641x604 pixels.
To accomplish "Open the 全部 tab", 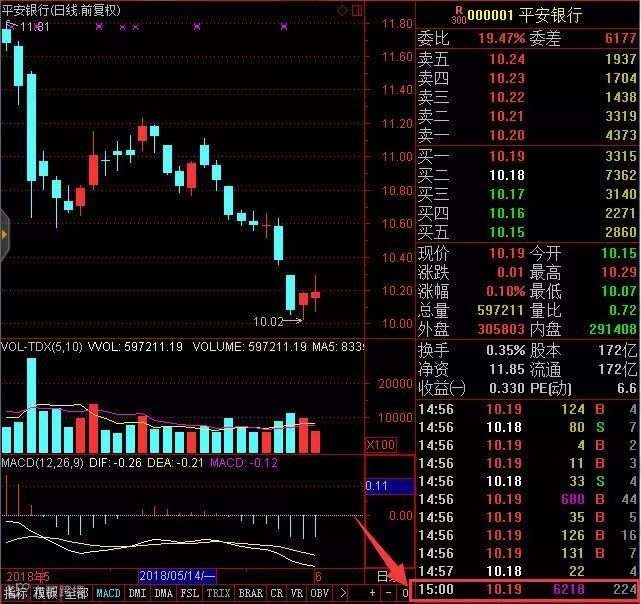I will point(76,593).
